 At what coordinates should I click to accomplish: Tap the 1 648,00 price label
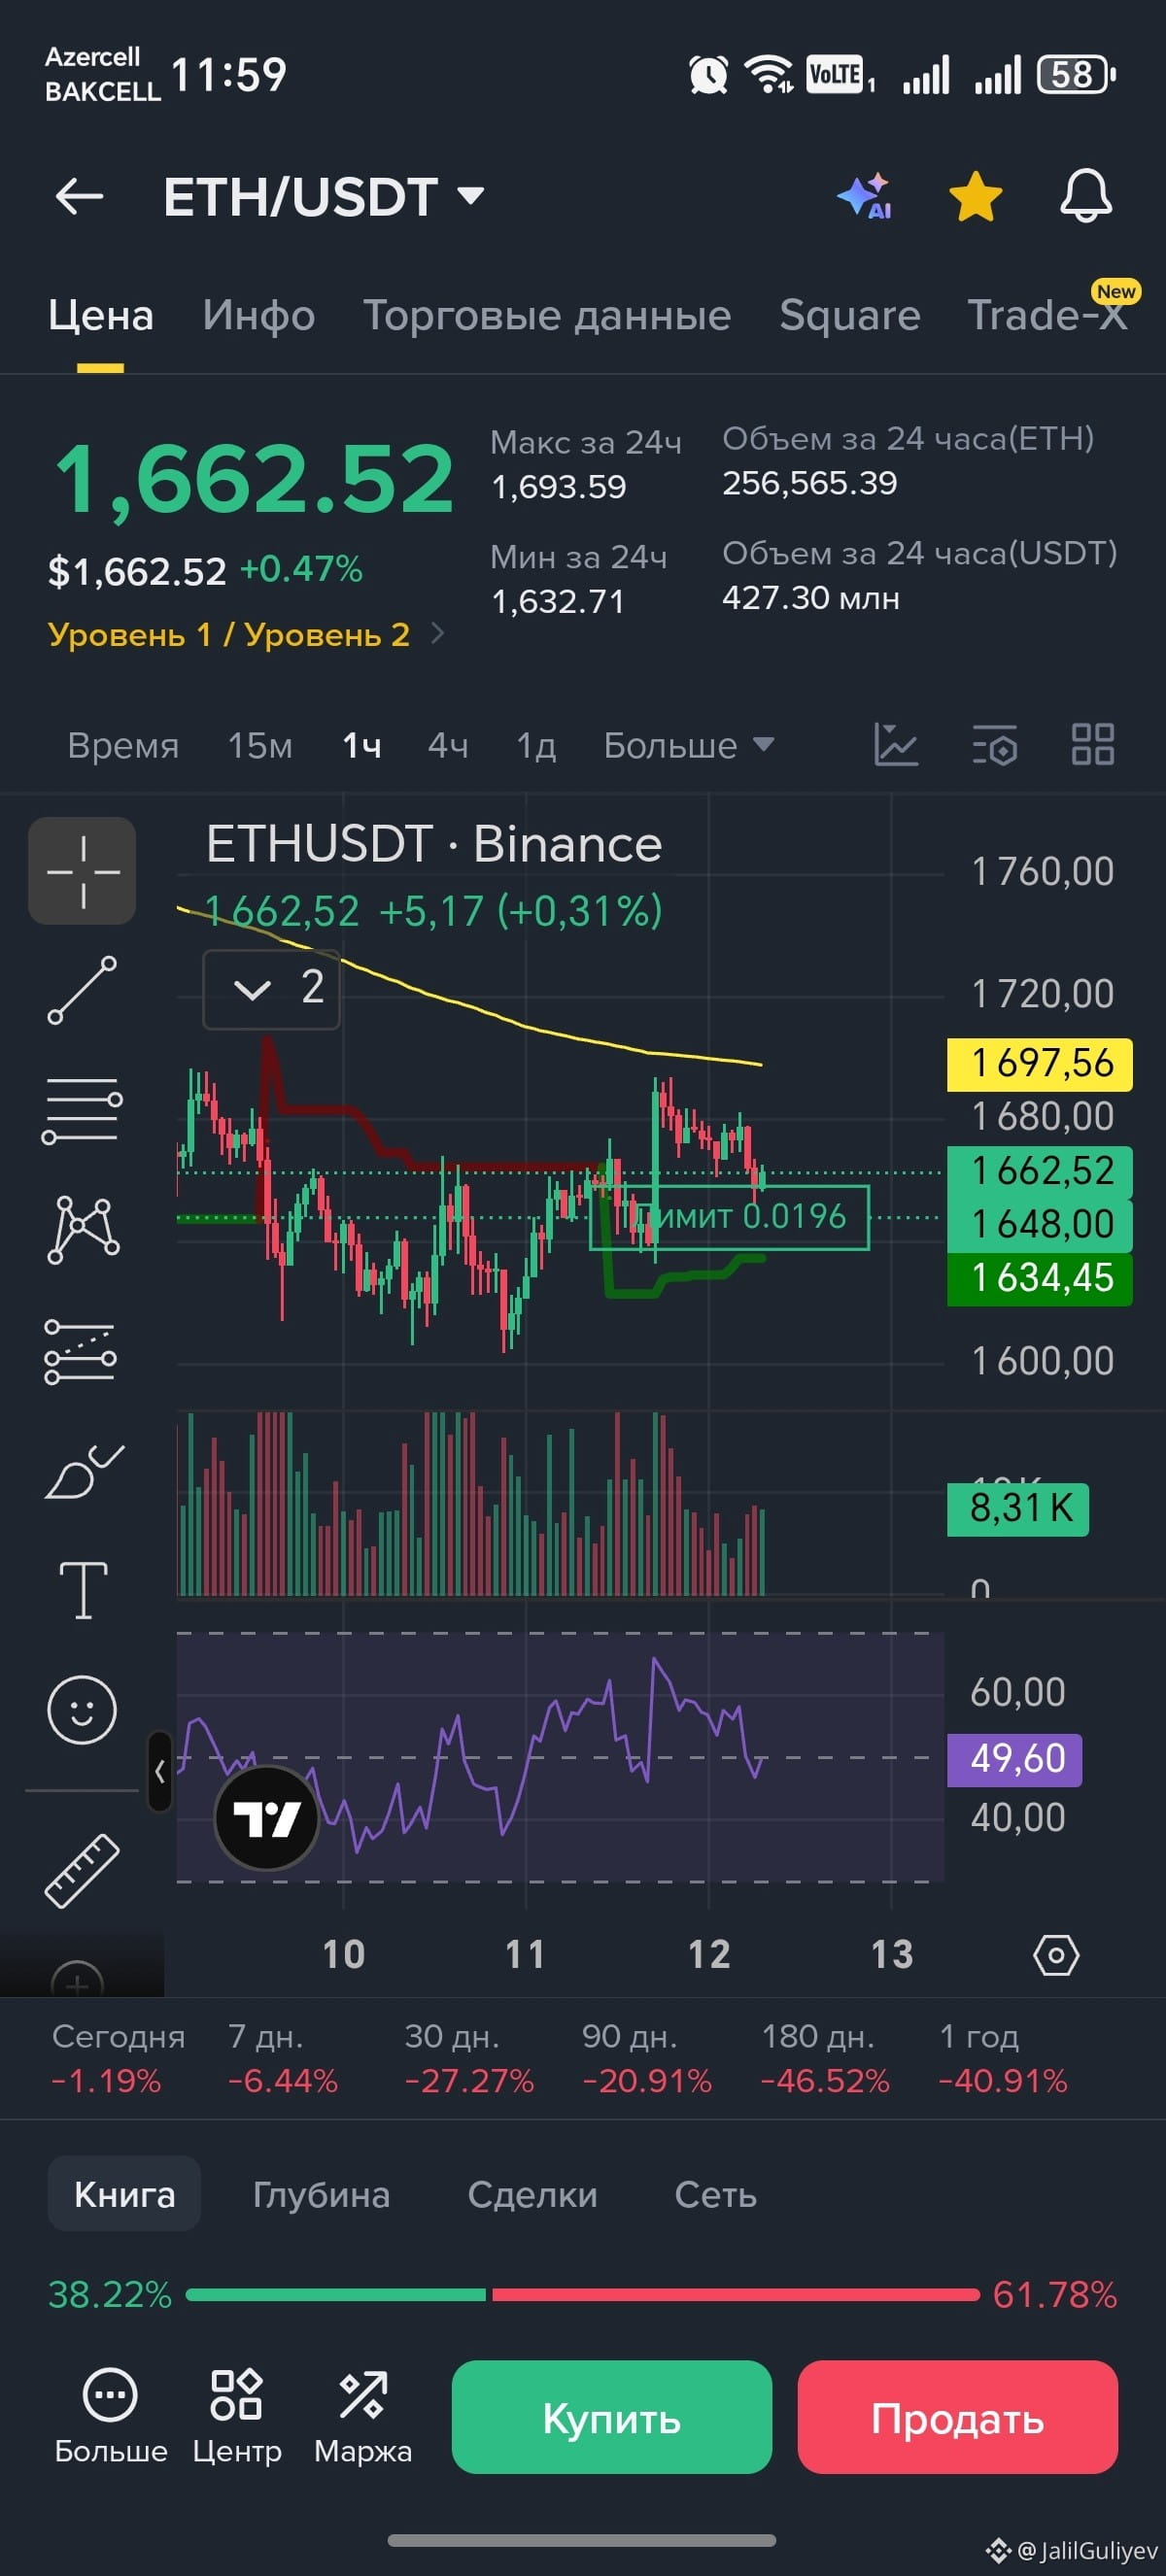1040,1225
